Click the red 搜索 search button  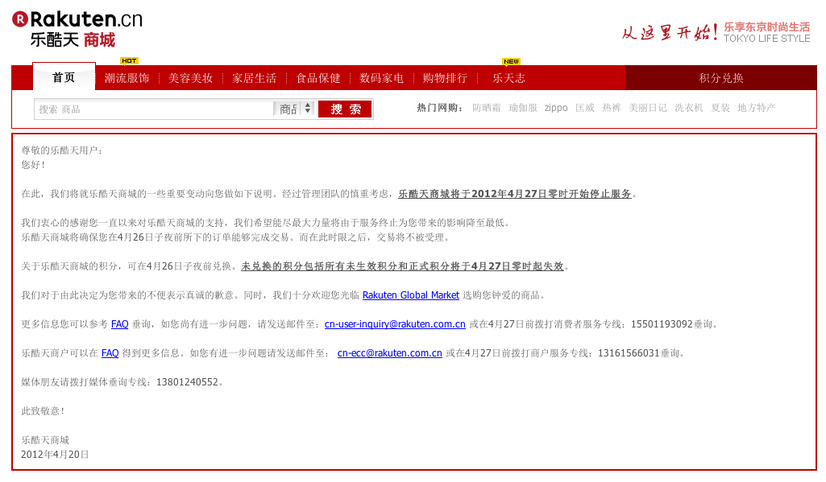pos(345,109)
